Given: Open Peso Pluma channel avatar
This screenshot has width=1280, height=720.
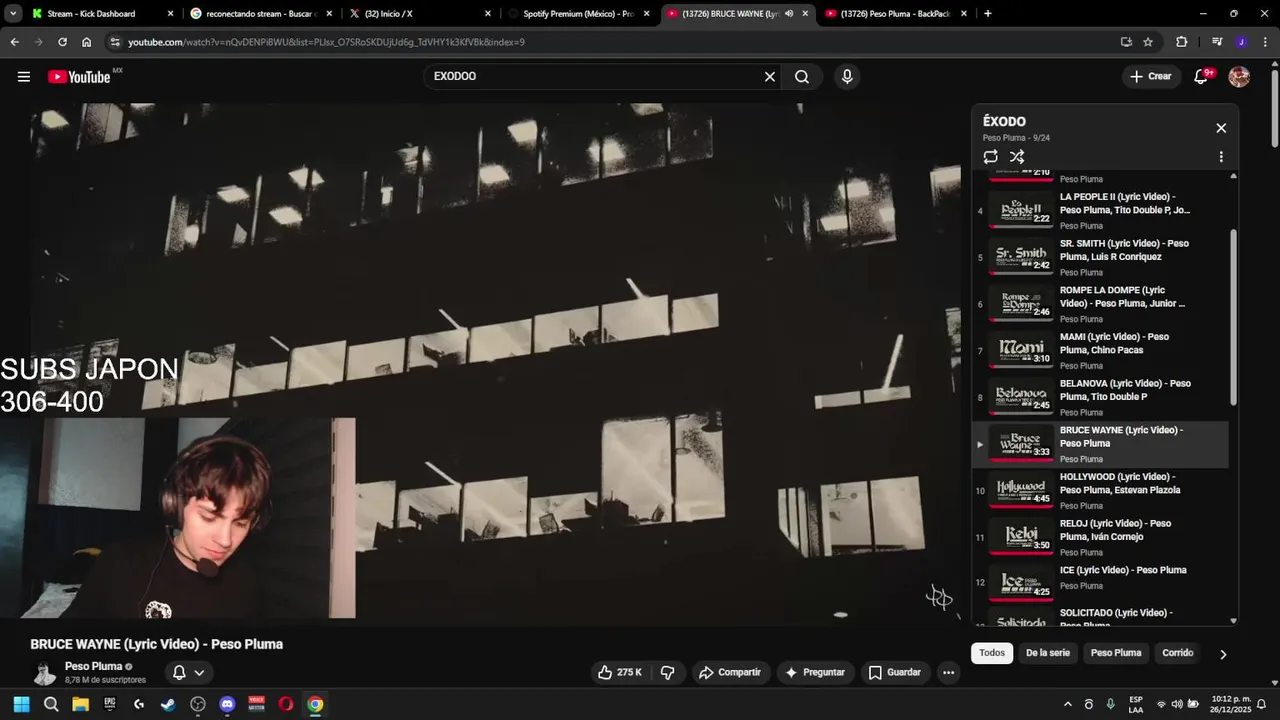Looking at the screenshot, I should 44,672.
